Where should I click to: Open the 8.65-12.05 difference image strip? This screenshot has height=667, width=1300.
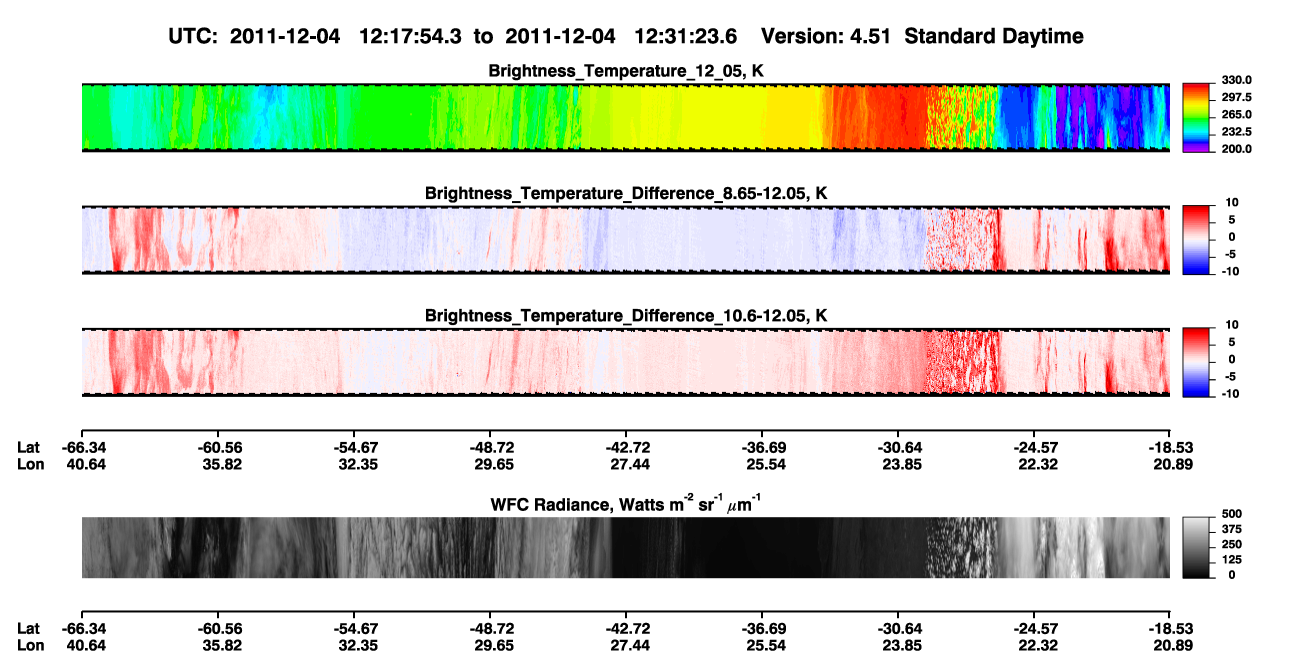tap(625, 240)
